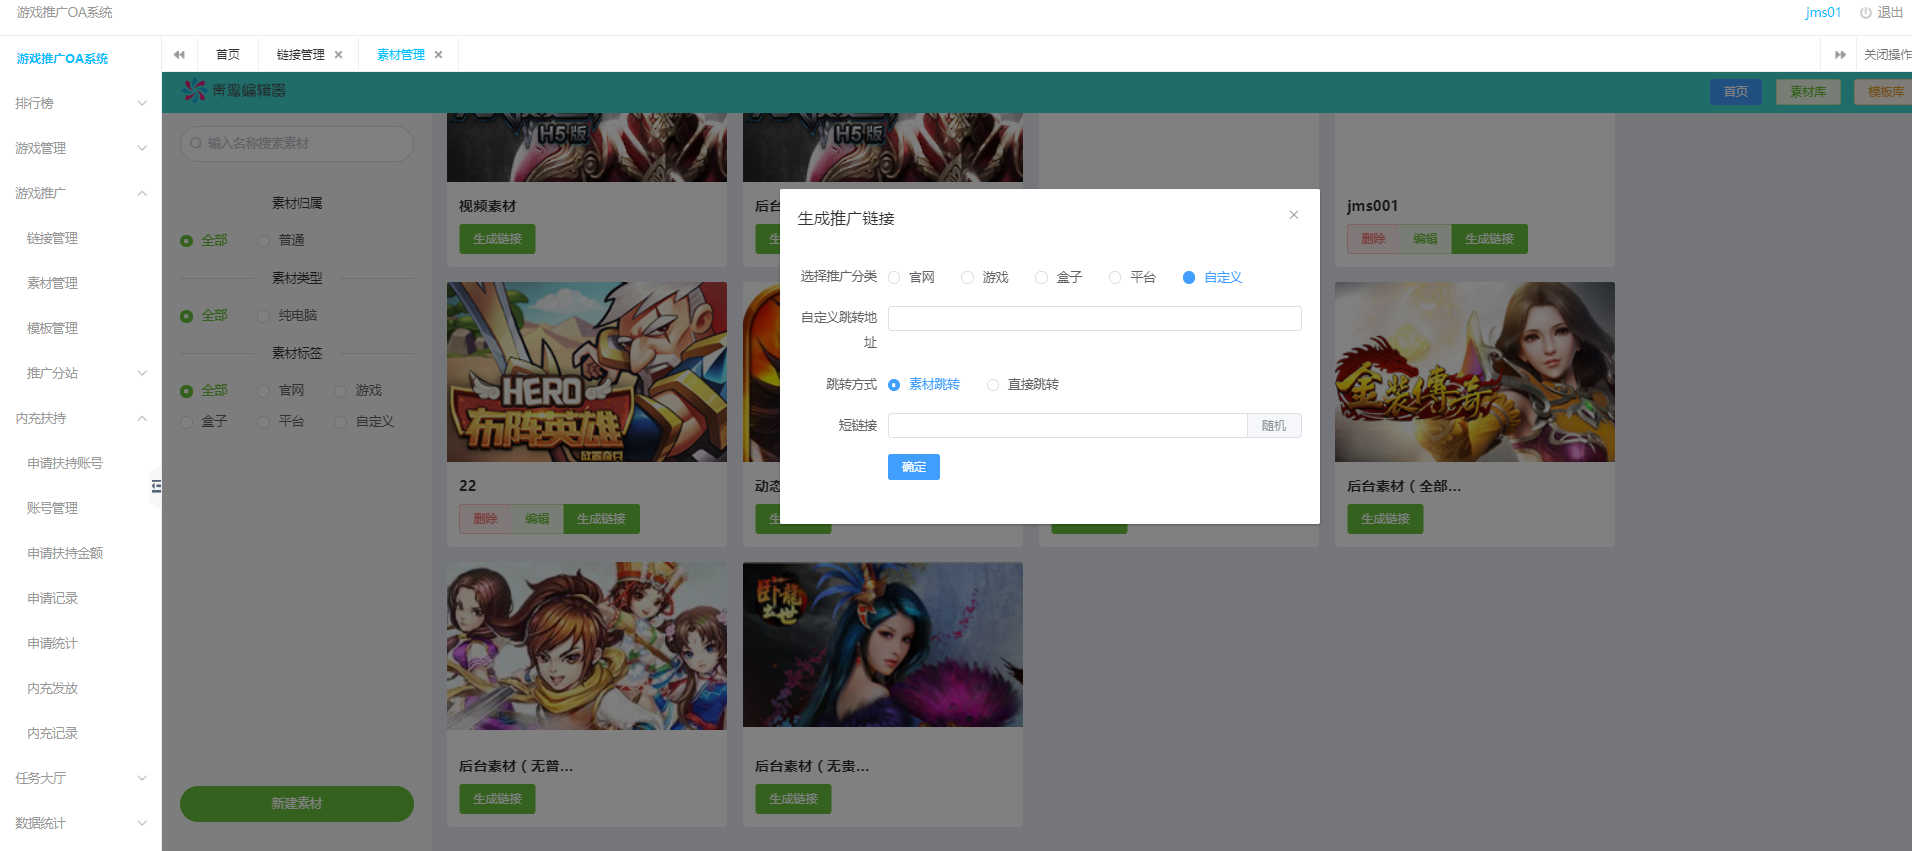
Task: Choose 直接跳转 as the jump method
Action: [993, 385]
